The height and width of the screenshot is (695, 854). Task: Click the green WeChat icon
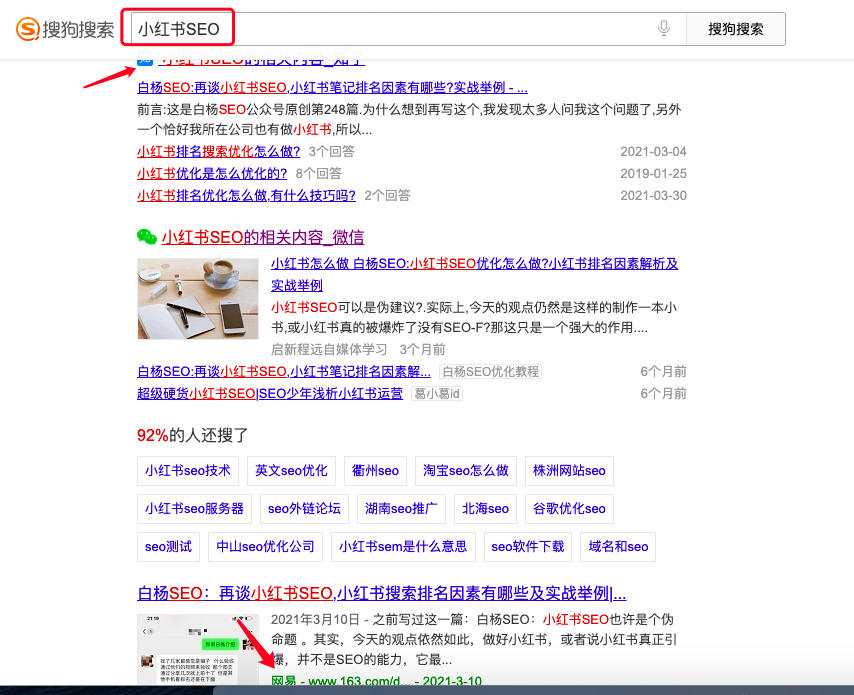pos(147,237)
